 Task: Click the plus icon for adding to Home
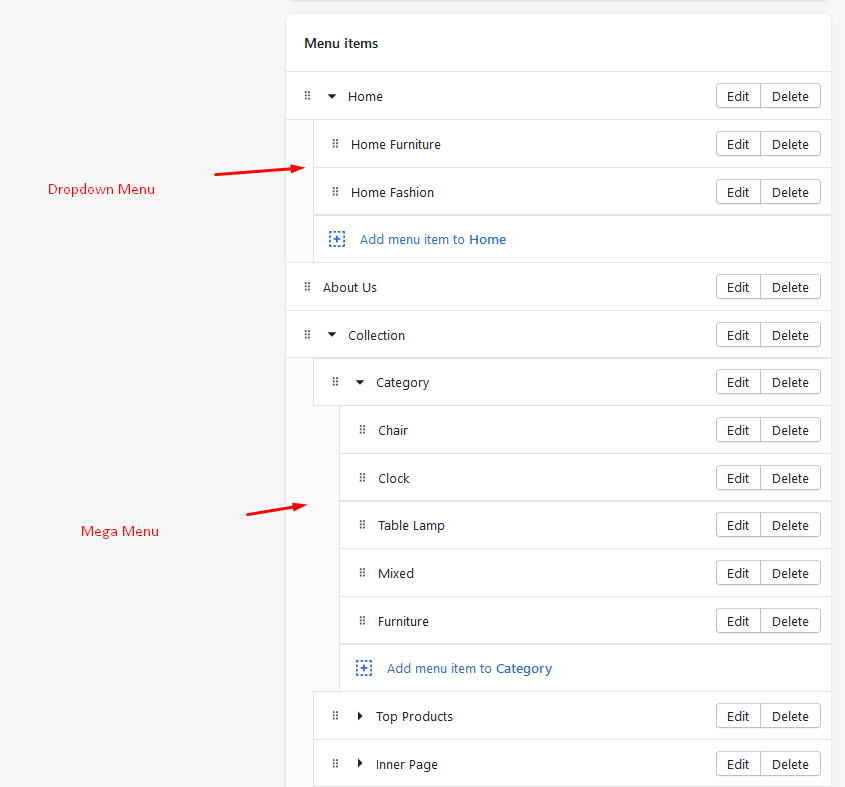[x=337, y=240]
